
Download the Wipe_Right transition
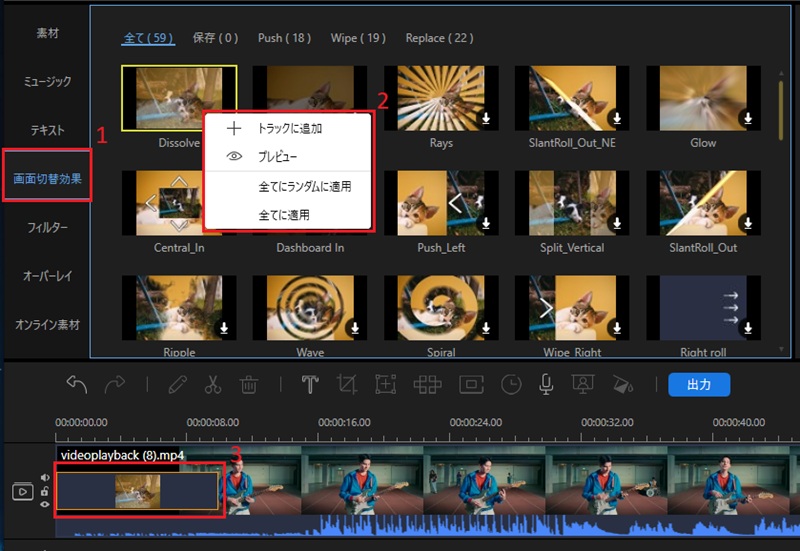(x=617, y=328)
